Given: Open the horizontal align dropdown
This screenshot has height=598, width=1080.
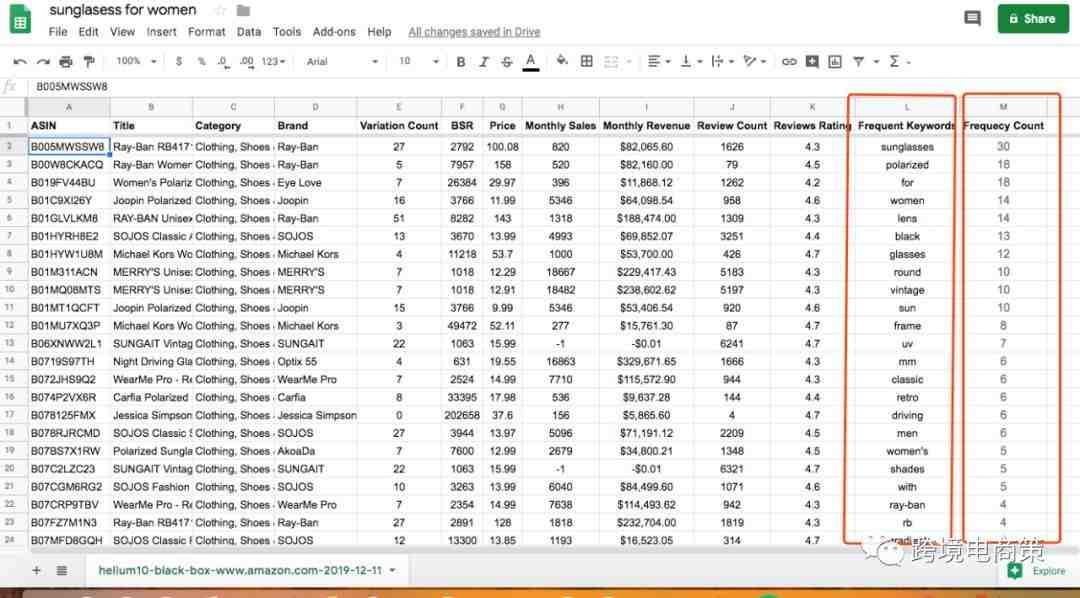Looking at the screenshot, I should (x=659, y=61).
